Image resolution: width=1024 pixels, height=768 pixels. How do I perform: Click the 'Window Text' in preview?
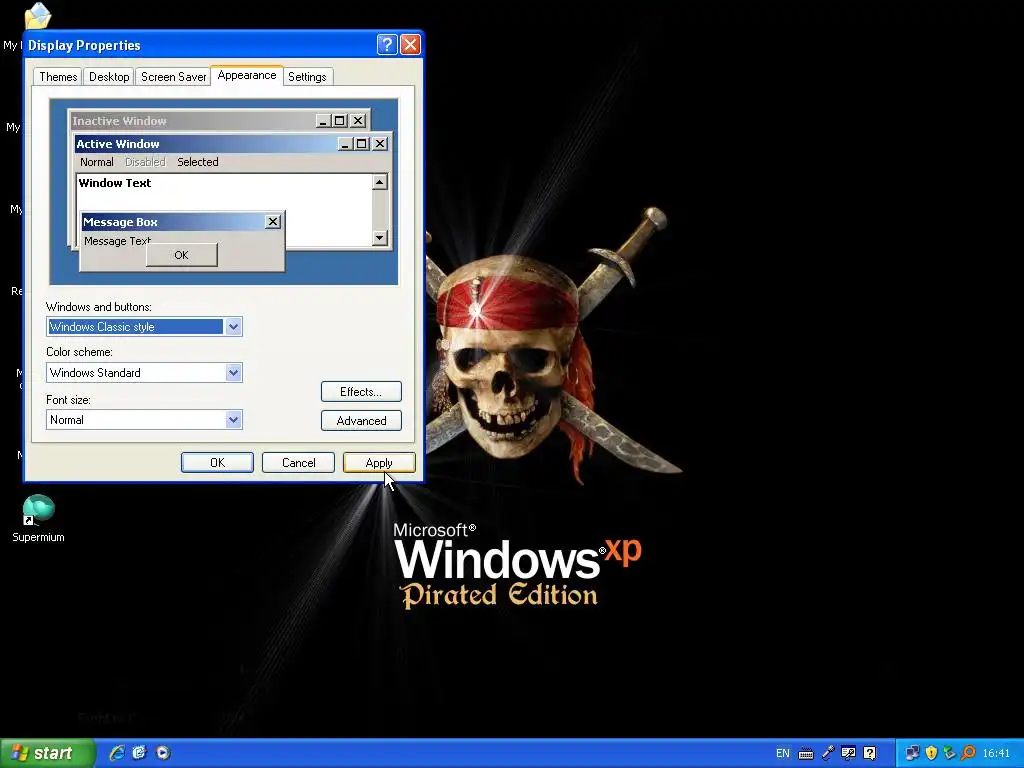point(115,183)
